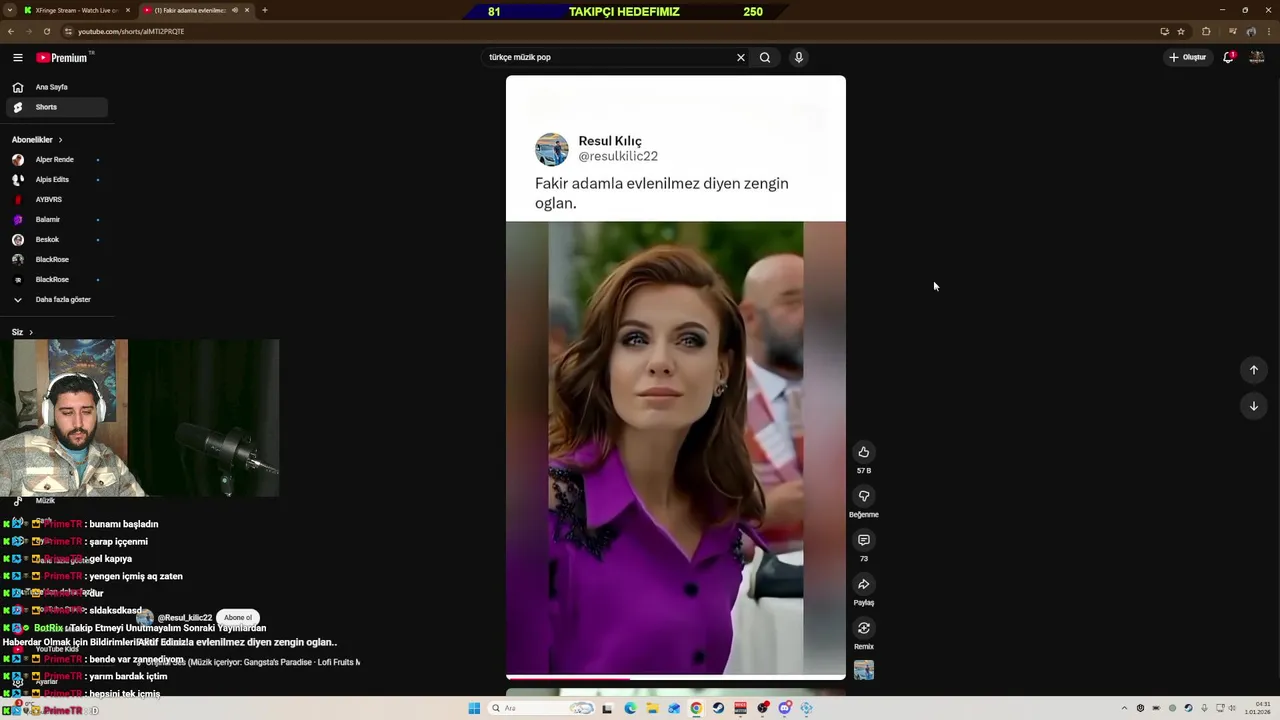Remix this Short
Viewport: 1280px width, 720px height.
click(864, 628)
